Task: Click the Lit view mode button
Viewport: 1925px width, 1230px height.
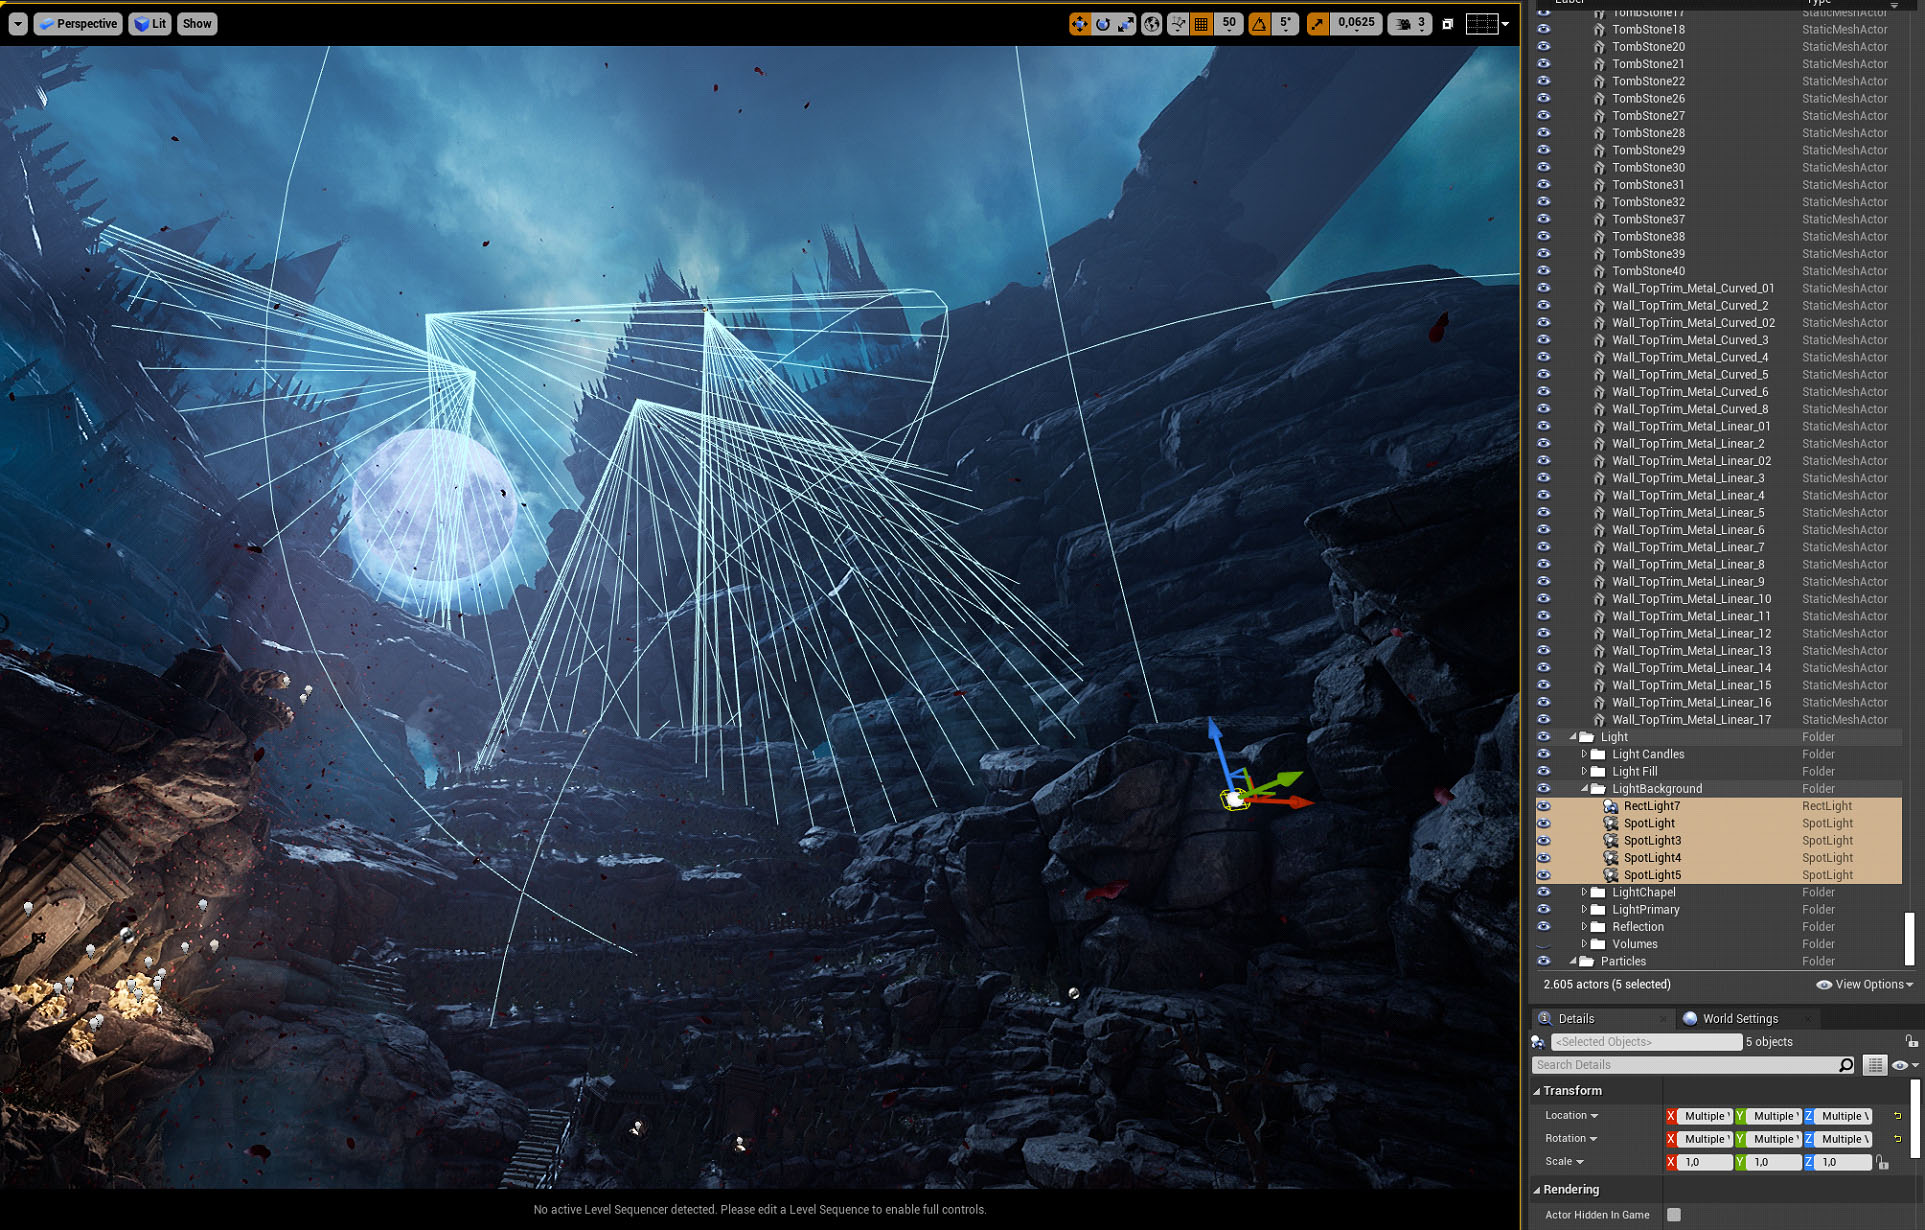Action: tap(150, 23)
